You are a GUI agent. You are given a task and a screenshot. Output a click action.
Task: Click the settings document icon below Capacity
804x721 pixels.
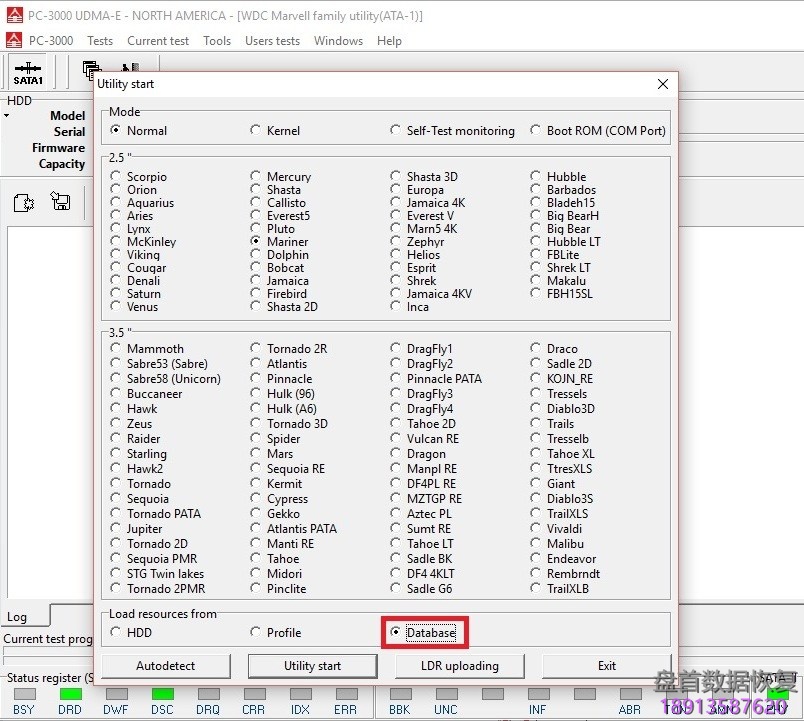click(24, 203)
